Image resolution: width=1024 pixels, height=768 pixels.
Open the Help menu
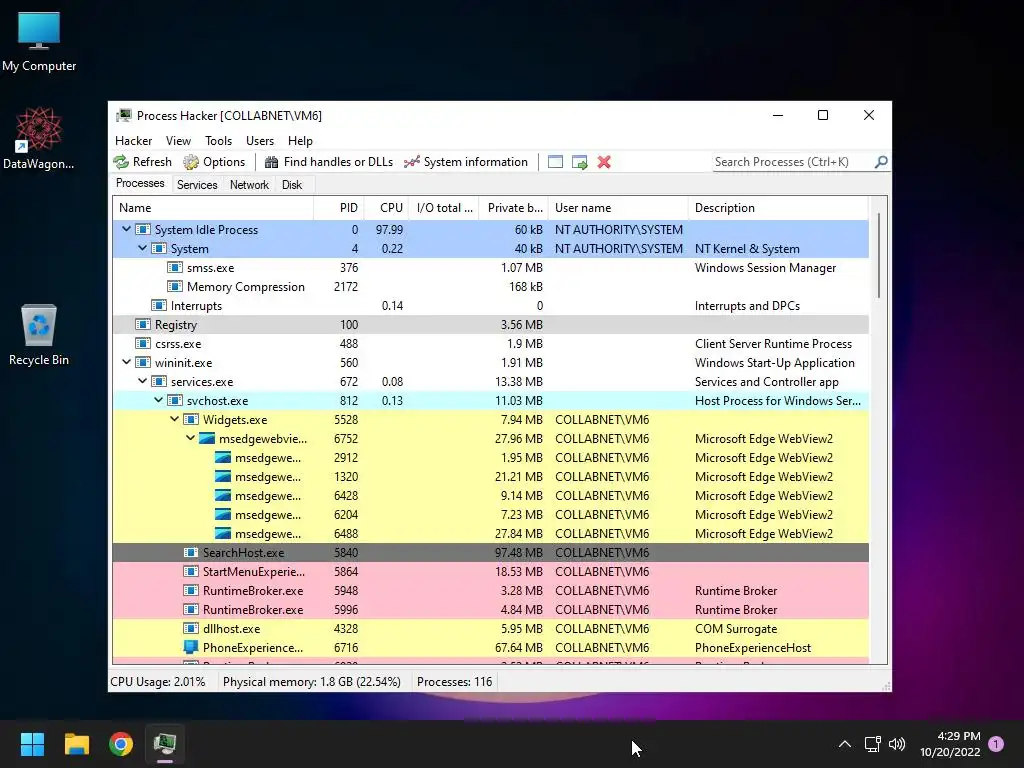pyautogui.click(x=300, y=140)
